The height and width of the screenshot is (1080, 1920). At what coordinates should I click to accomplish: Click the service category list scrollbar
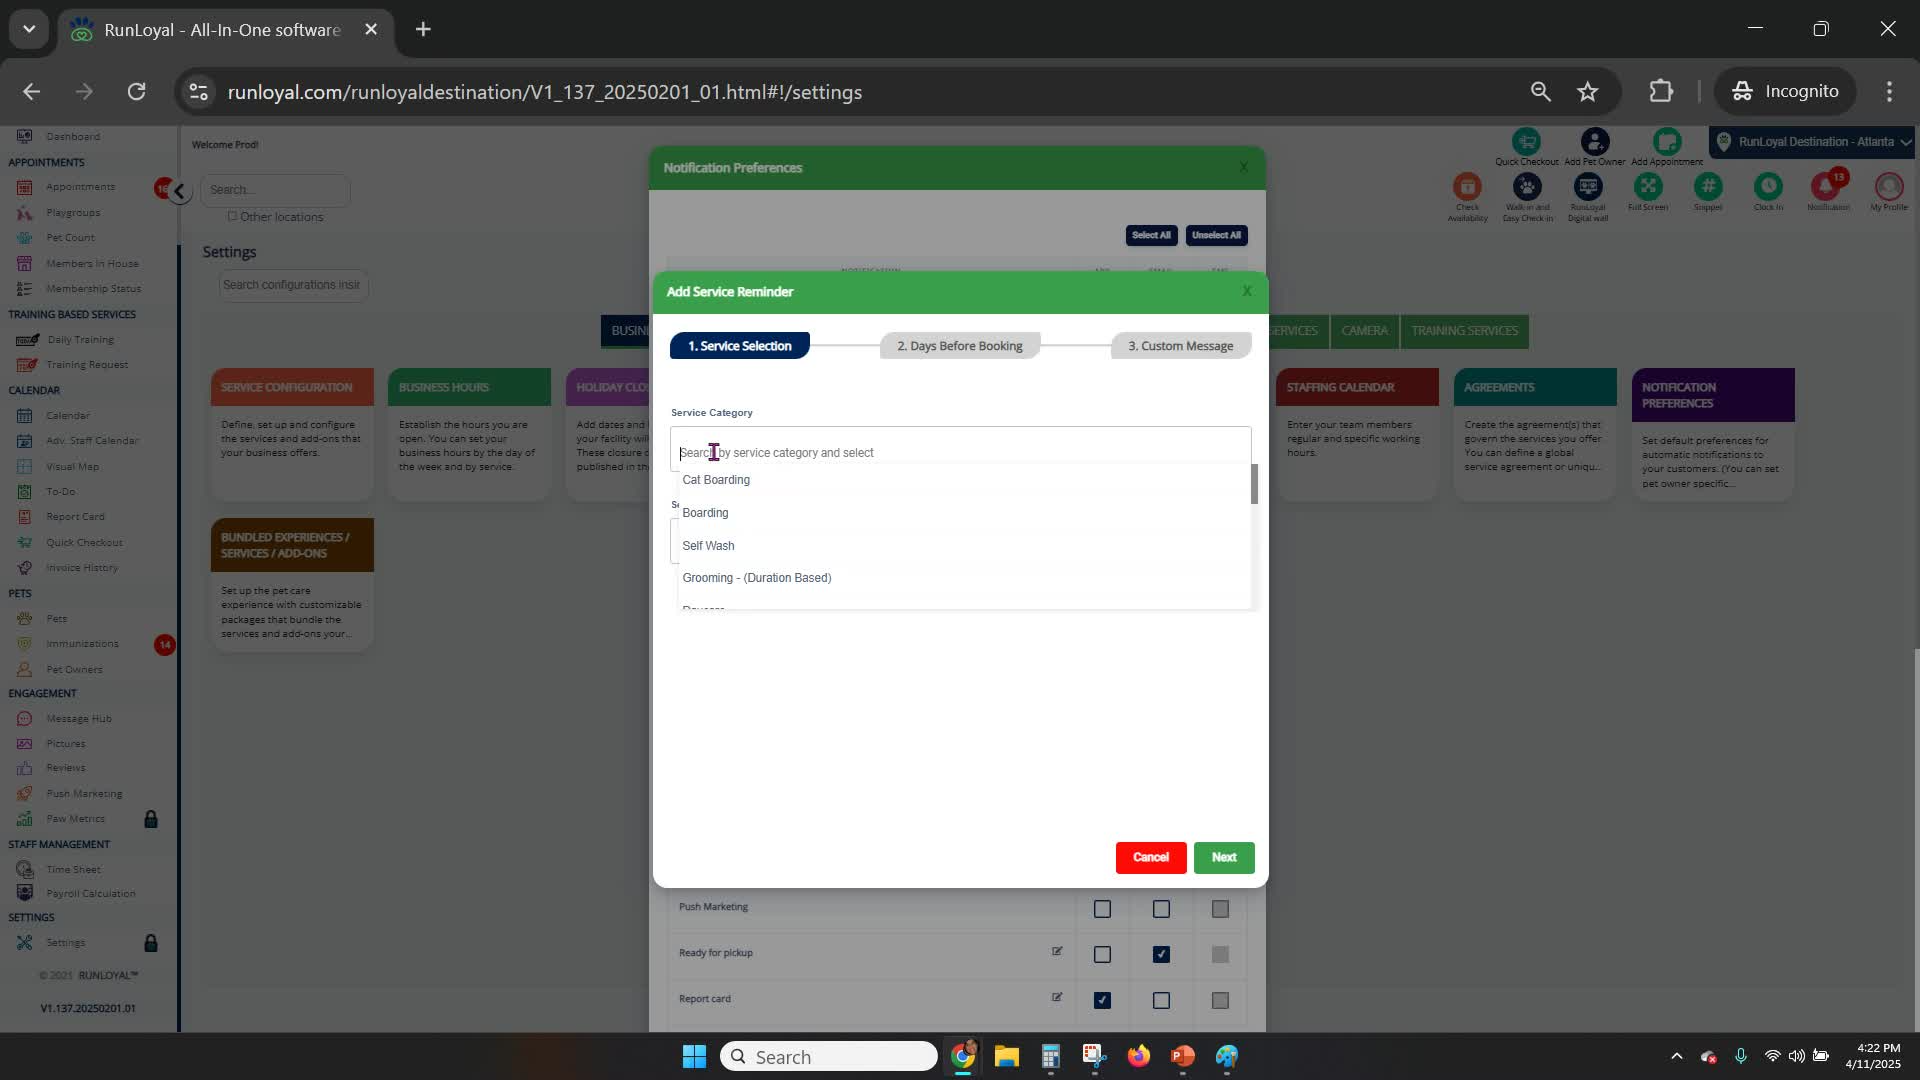coord(1254,484)
